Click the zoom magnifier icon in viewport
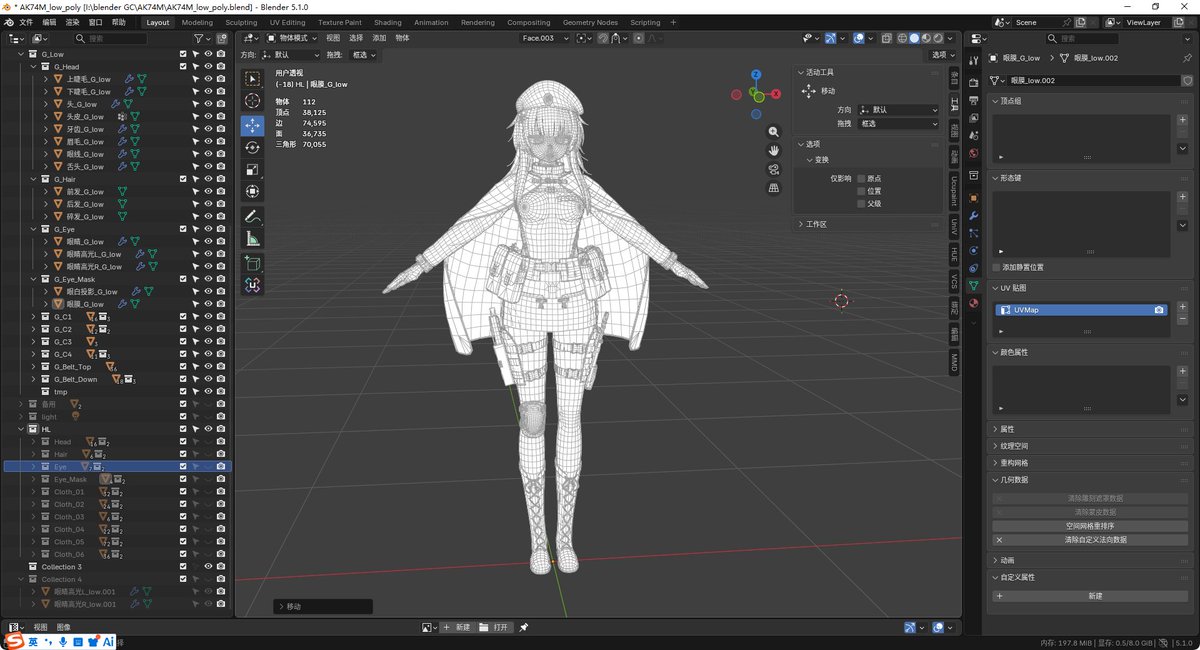The height and width of the screenshot is (650, 1200). 773,132
